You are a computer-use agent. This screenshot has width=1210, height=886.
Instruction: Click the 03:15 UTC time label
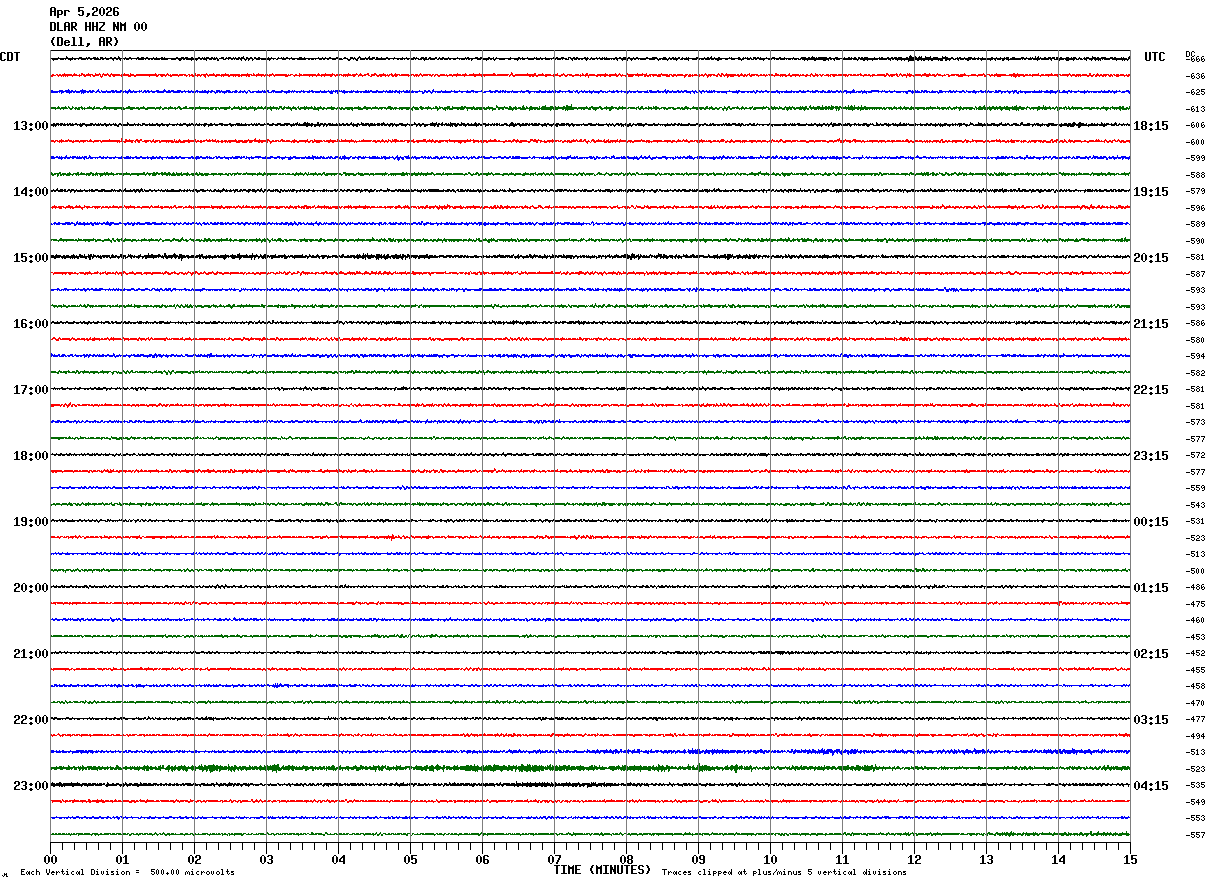point(1150,720)
